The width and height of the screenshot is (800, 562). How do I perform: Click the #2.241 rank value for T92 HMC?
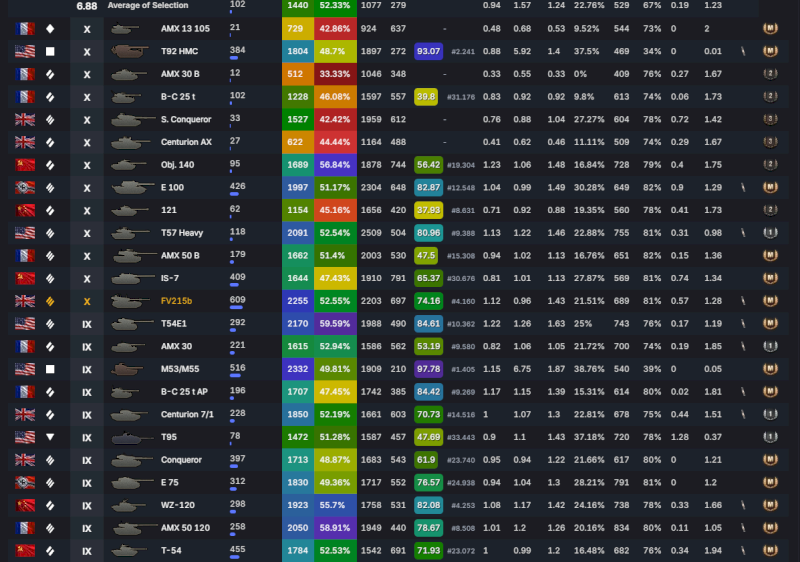(x=463, y=52)
